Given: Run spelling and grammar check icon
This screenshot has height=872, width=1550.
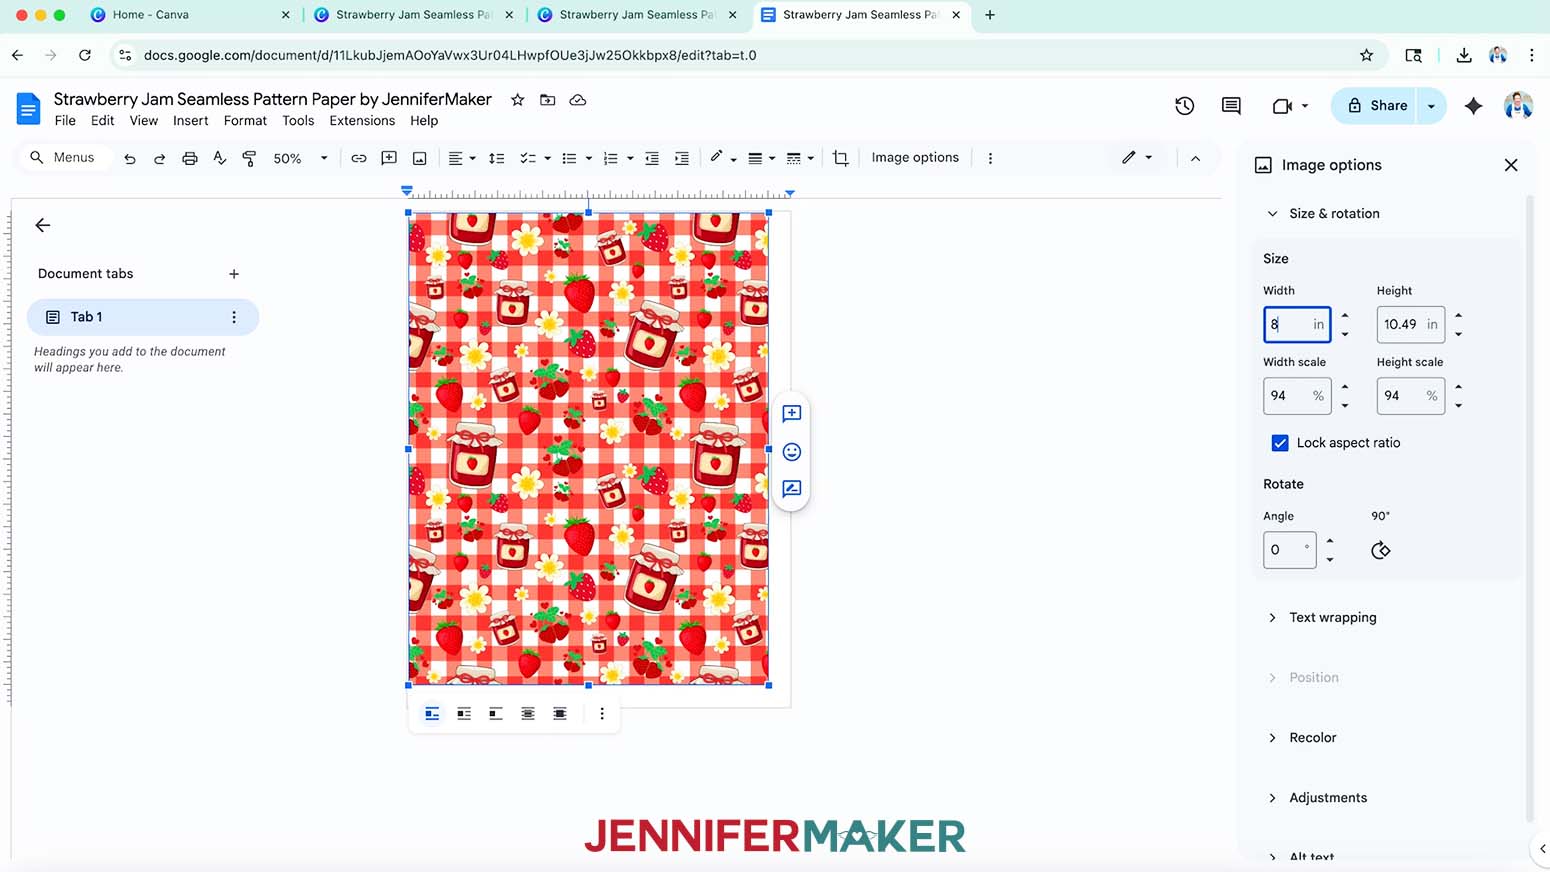Looking at the screenshot, I should (219, 158).
